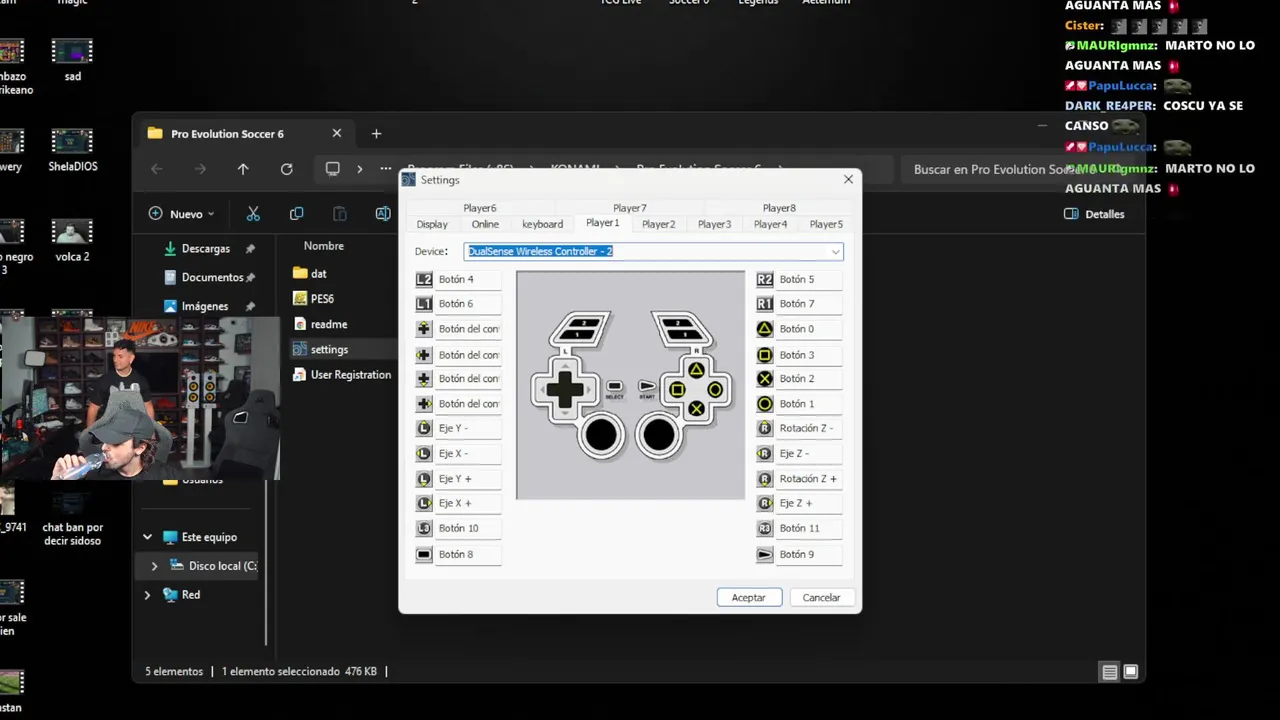Image resolution: width=1280 pixels, height=720 pixels.
Task: Add a new Explorer tab
Action: point(376,133)
